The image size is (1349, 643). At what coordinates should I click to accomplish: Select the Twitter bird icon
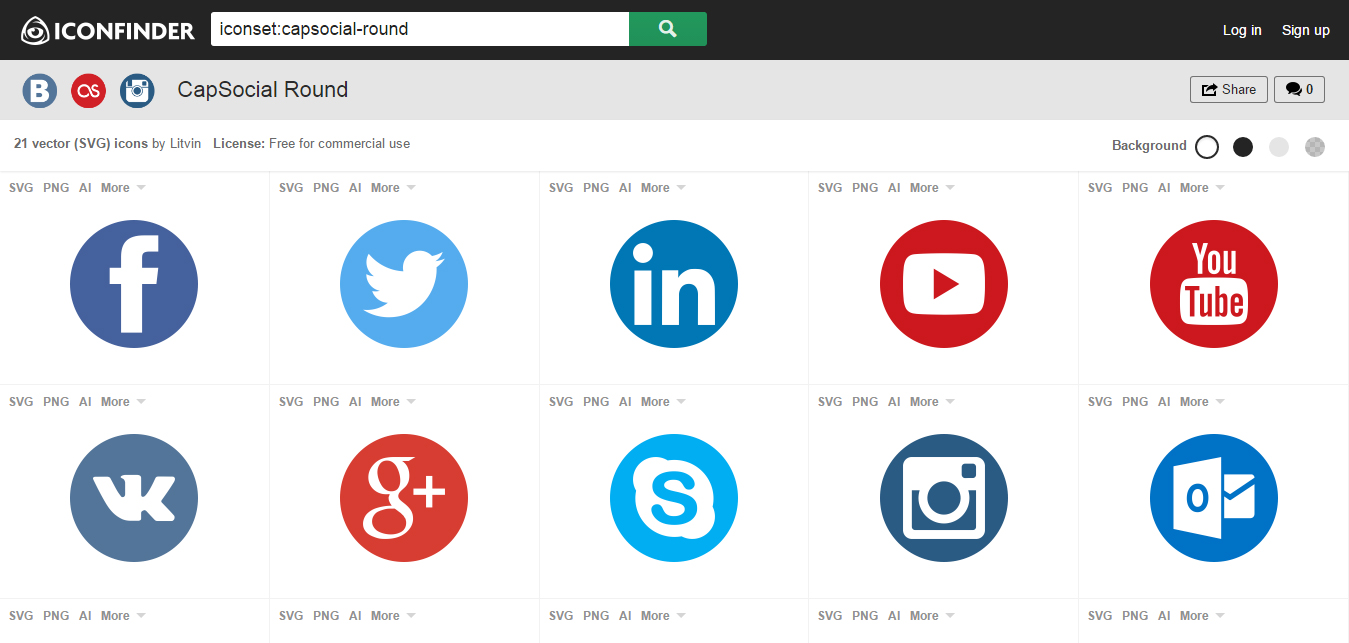pyautogui.click(x=404, y=284)
